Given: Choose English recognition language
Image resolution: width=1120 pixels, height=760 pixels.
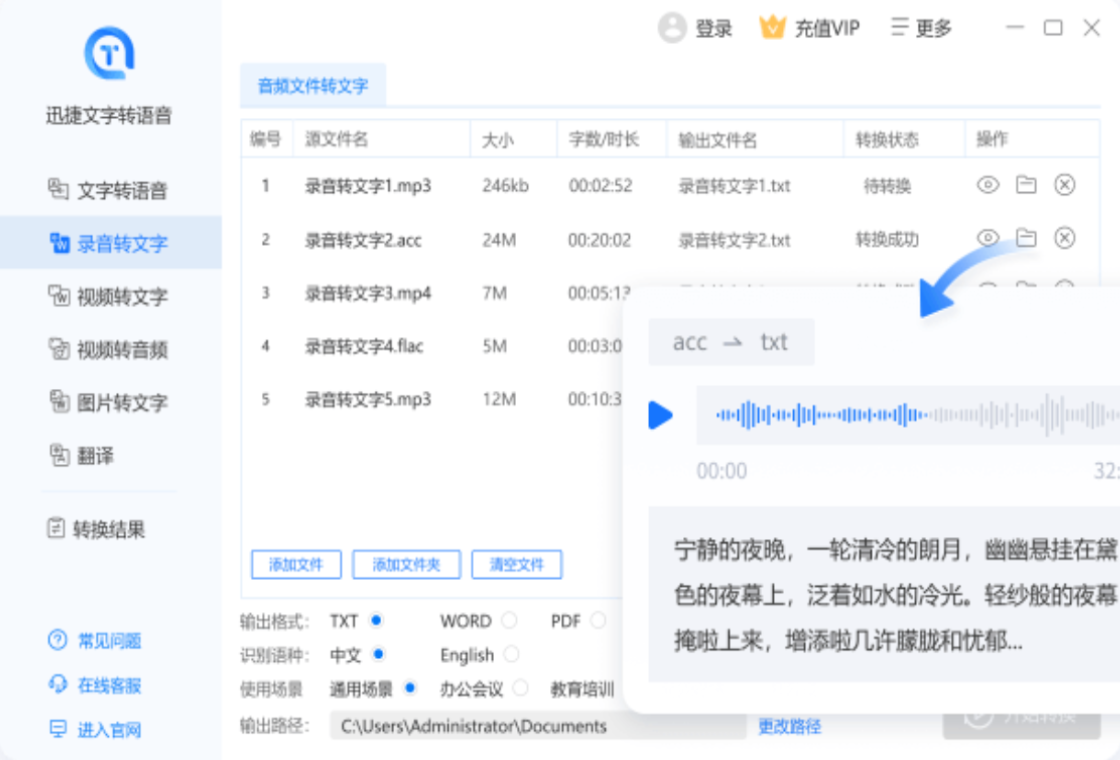Looking at the screenshot, I should coord(511,654).
